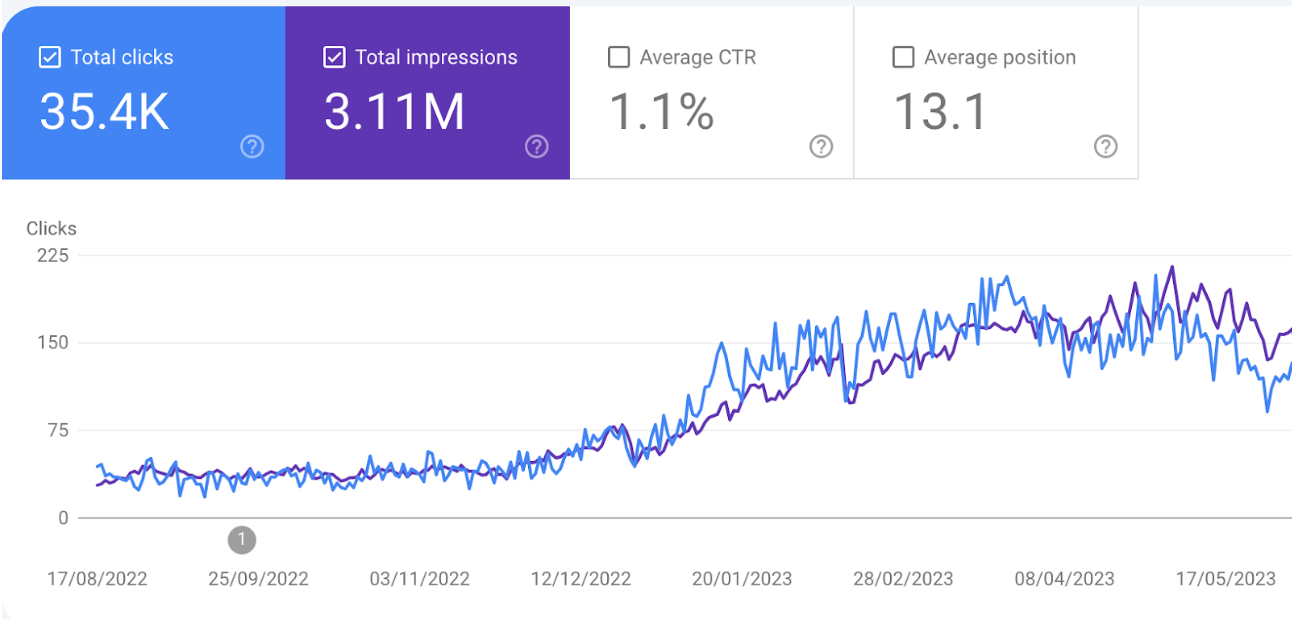Click the 1.1% average CTR value

[x=661, y=110]
